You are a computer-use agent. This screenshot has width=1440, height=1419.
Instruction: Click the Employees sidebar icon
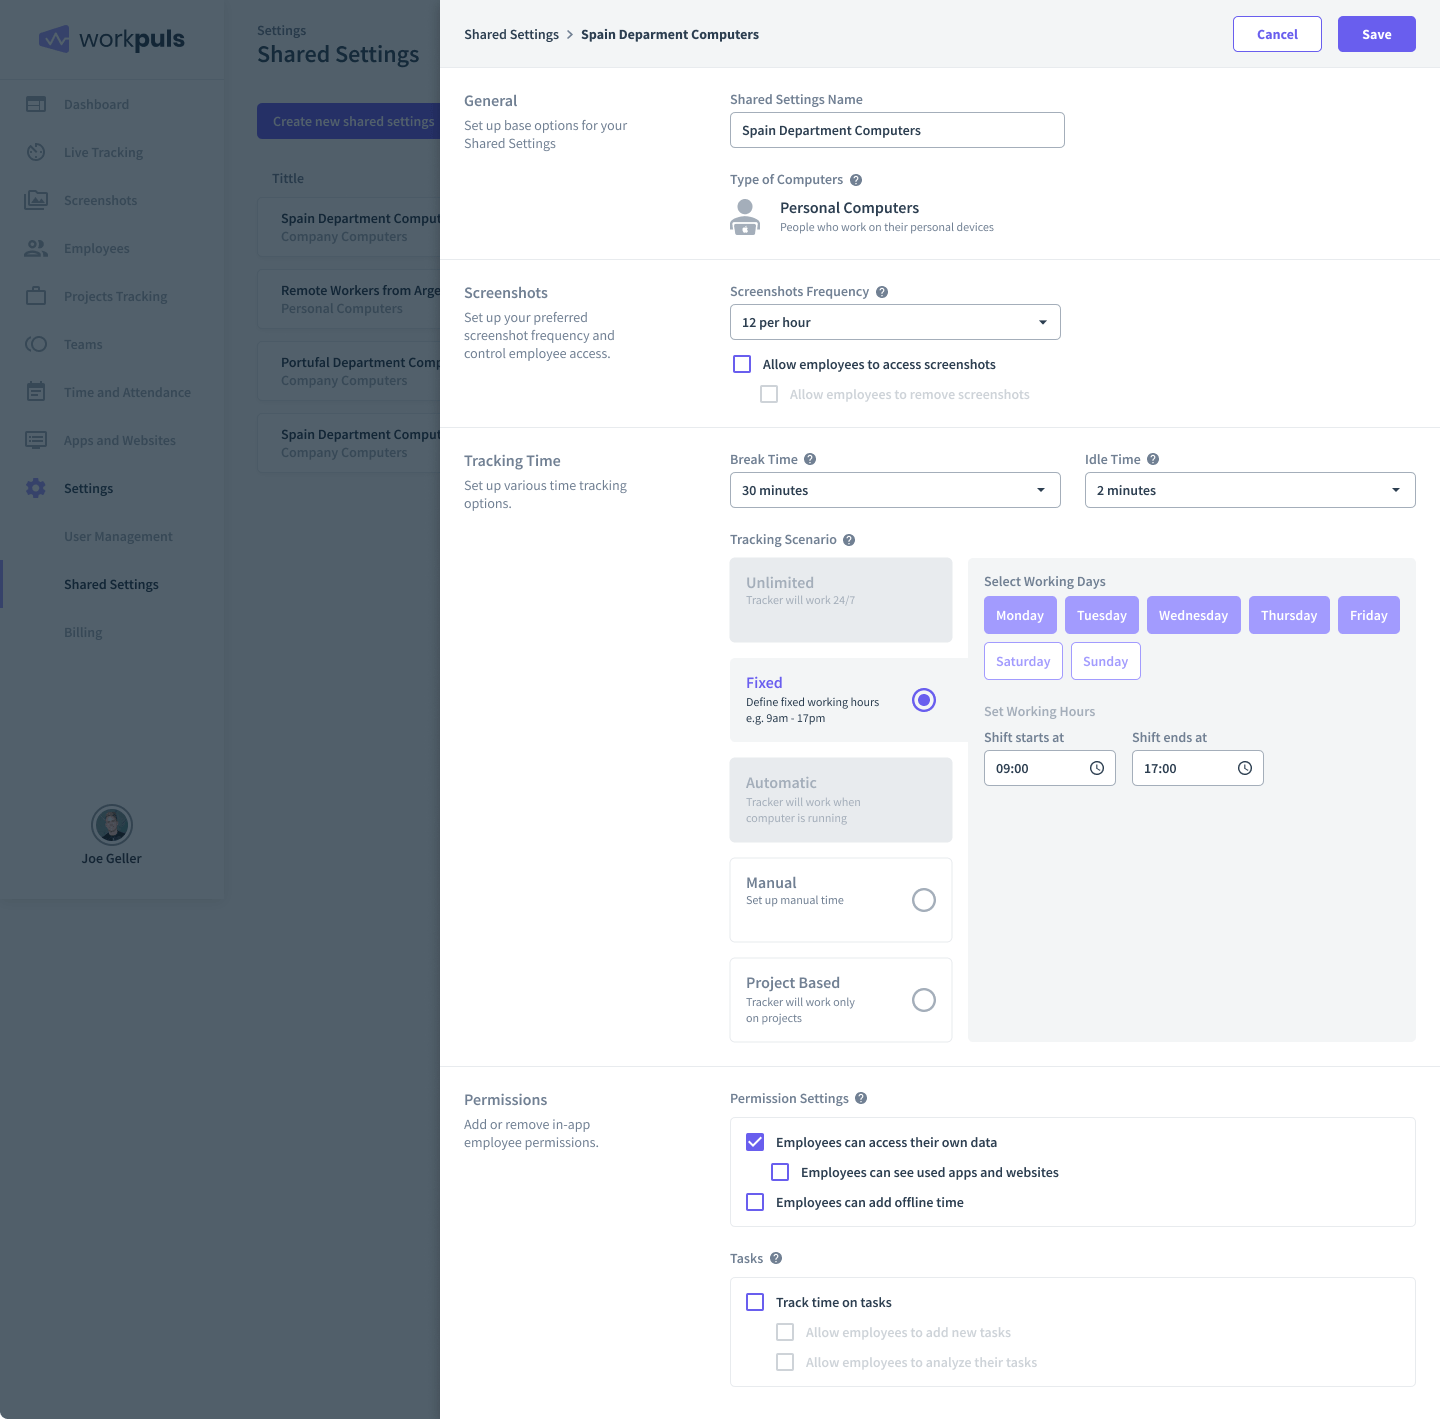click(x=36, y=248)
